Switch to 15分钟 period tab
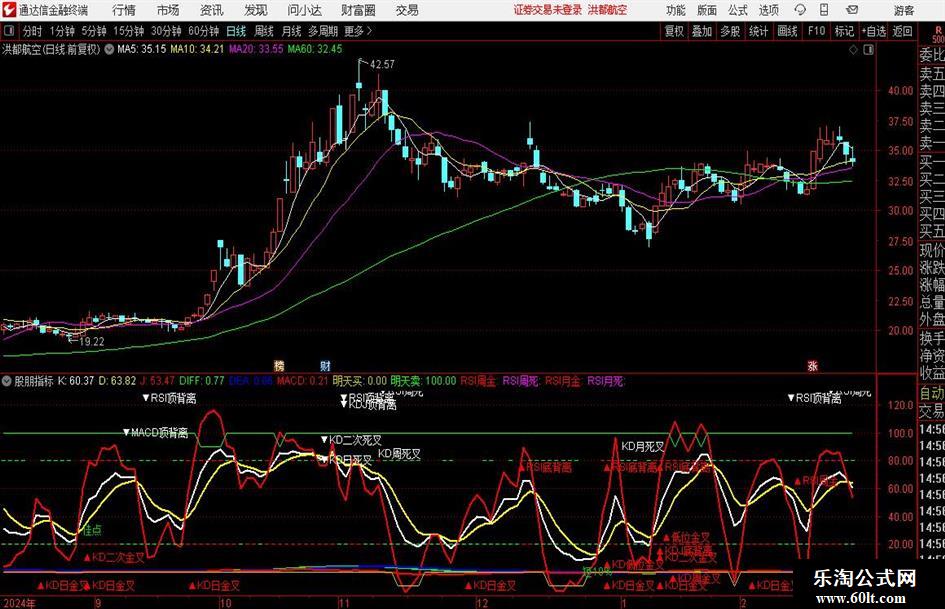The height and width of the screenshot is (609, 945). pyautogui.click(x=128, y=31)
